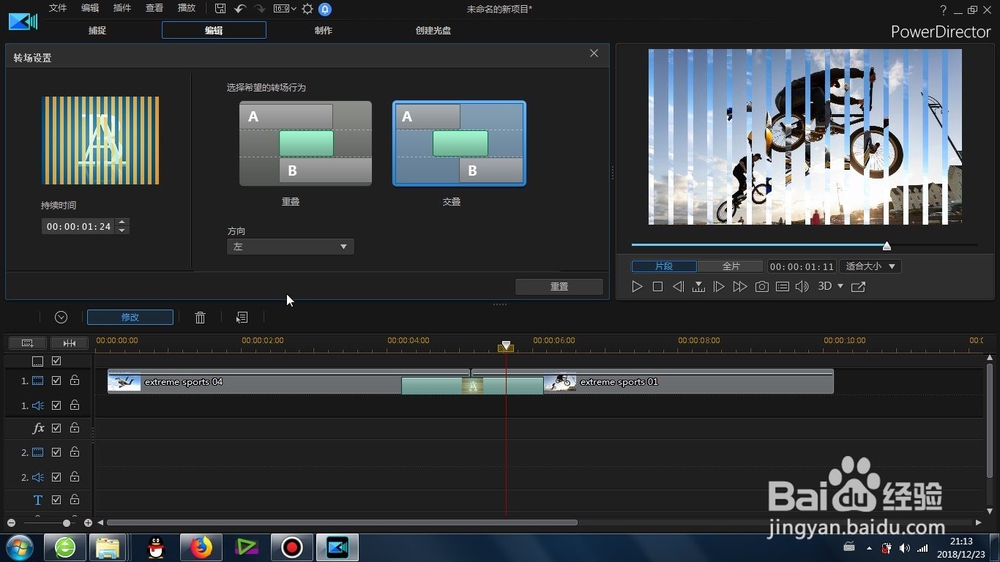Click the preview timecode field
This screenshot has width=1000, height=562.
802,266
